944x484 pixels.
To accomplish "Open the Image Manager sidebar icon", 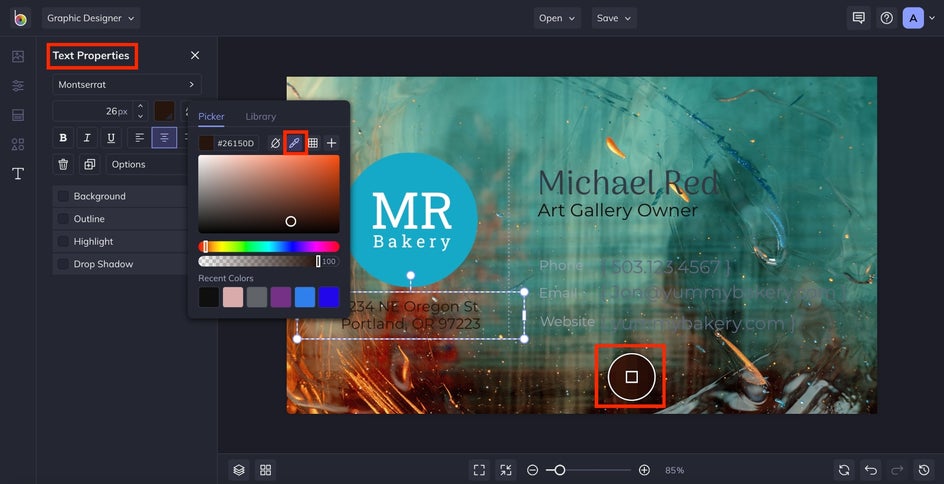I will tap(18, 57).
